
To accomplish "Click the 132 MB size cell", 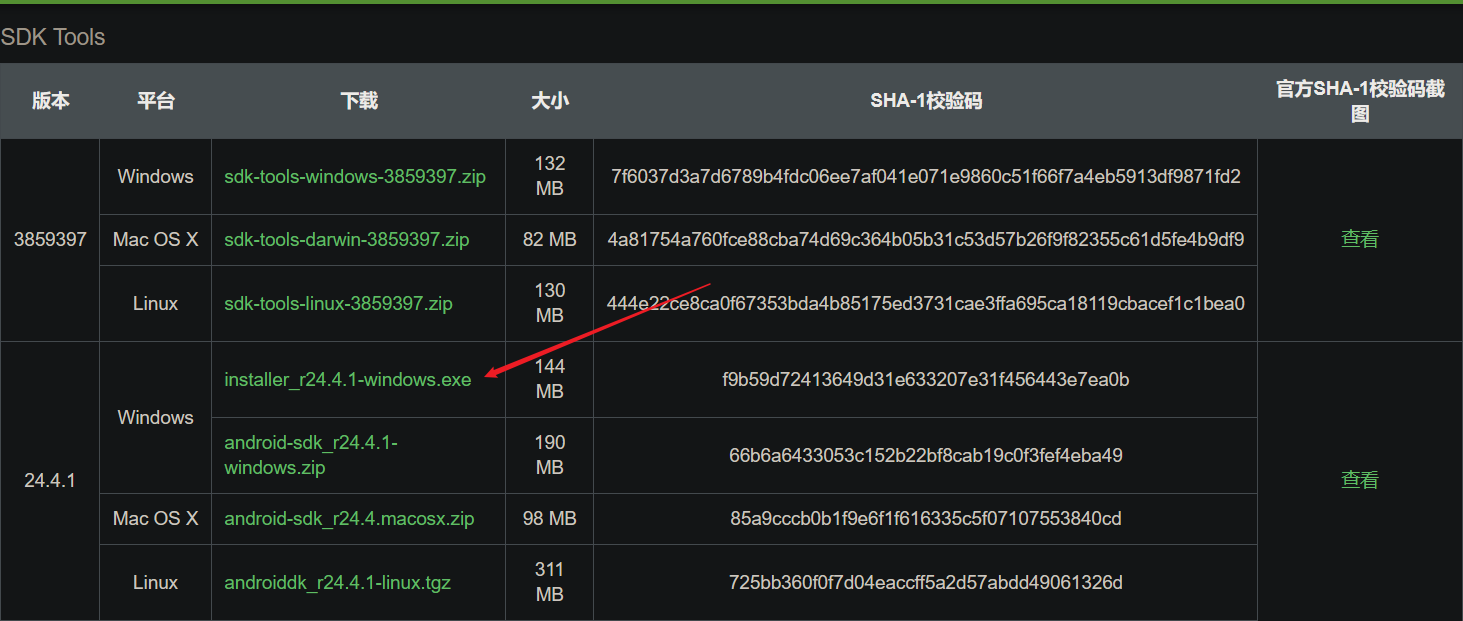I will pos(550,176).
